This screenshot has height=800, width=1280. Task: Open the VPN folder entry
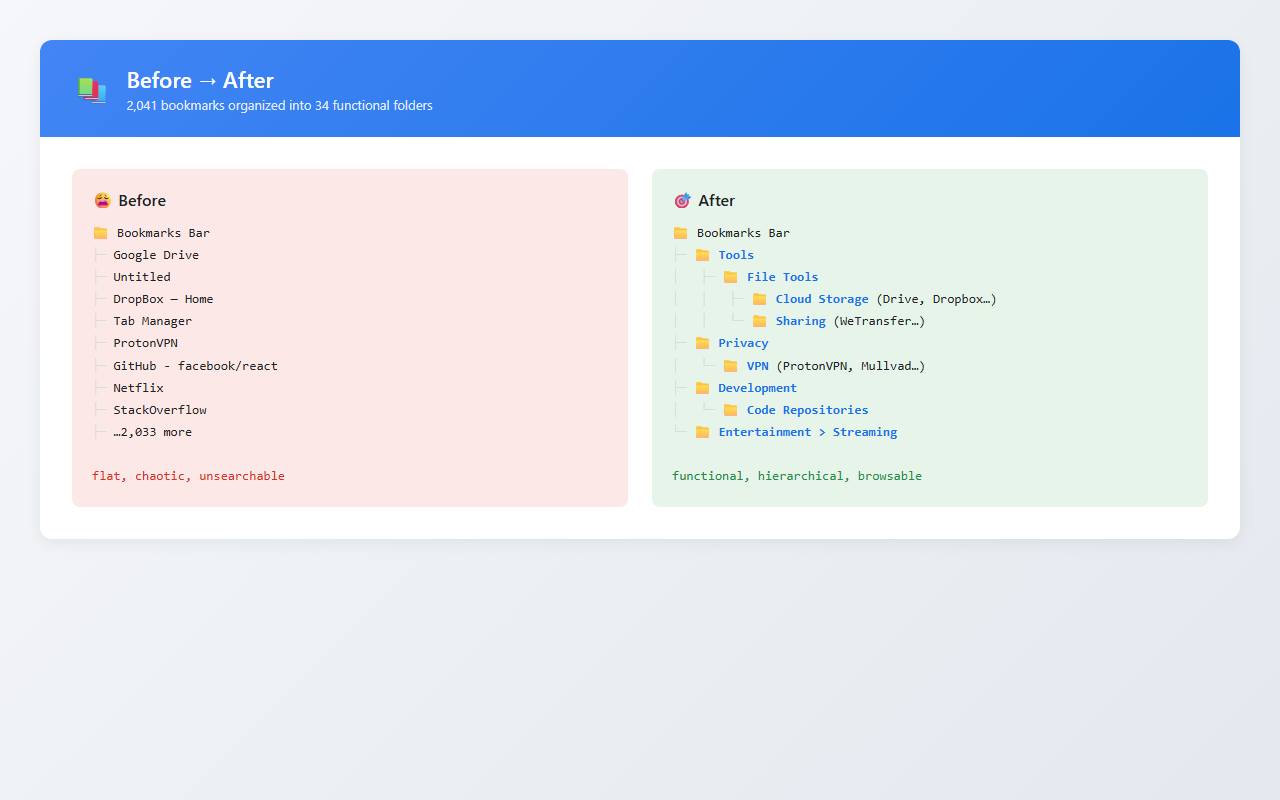758,366
